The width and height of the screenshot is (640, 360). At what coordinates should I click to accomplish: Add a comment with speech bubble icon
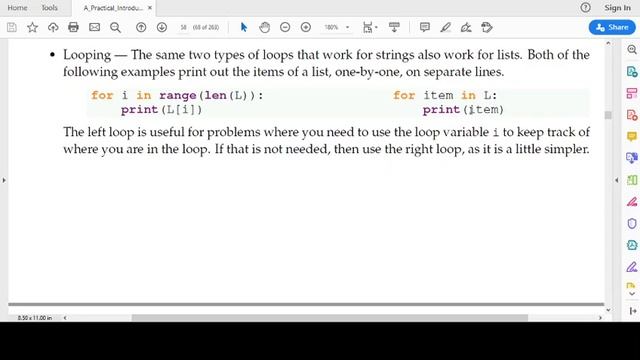424,27
